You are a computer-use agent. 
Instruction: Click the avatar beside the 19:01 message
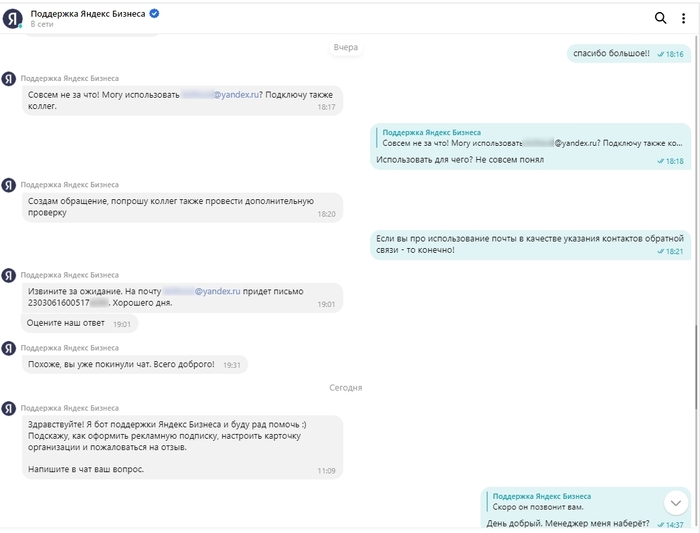9,275
